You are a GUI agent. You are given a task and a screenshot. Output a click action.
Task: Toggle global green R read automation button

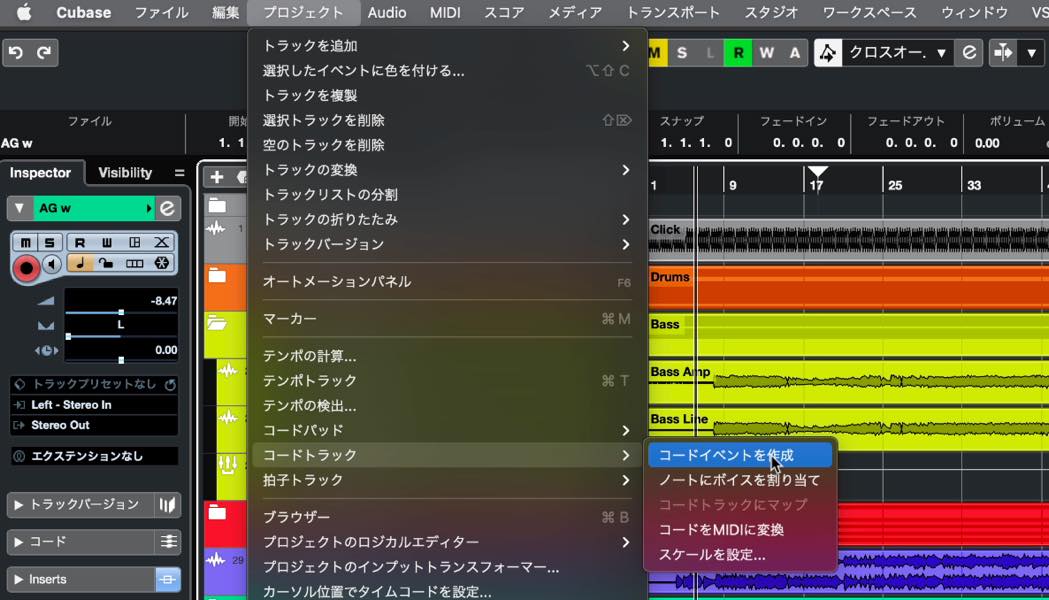point(738,52)
